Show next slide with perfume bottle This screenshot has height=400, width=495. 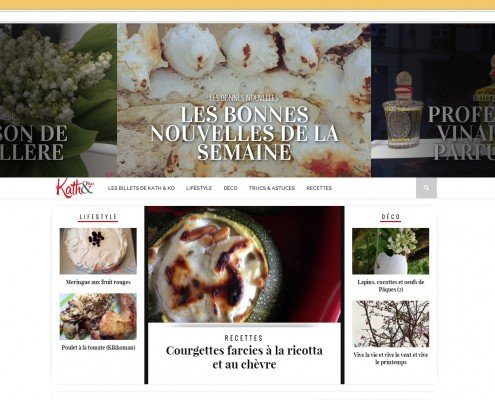433,100
